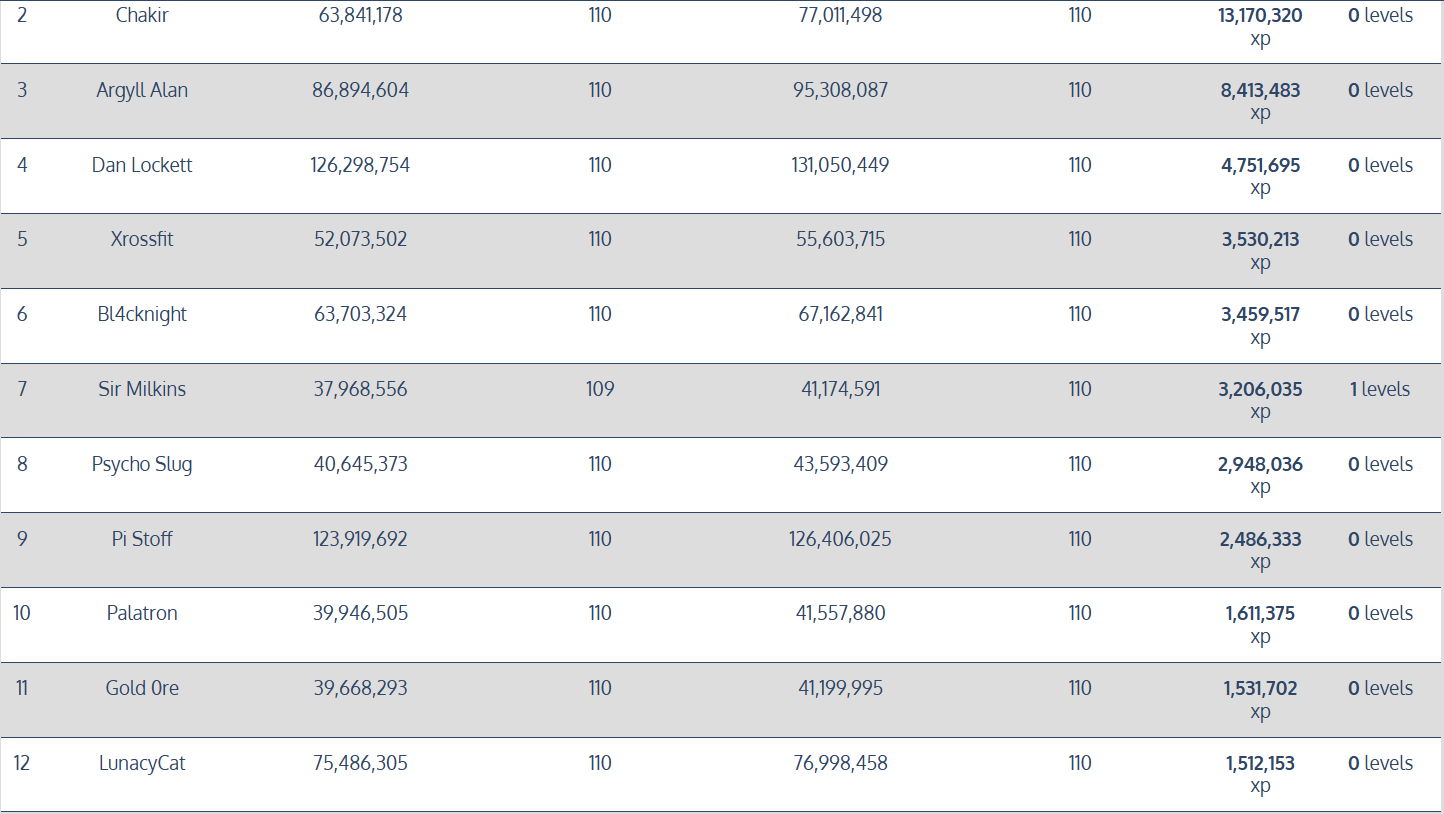Click Sir Milkins' starting level 109
The width and height of the screenshot is (1444, 814).
pyautogui.click(x=600, y=389)
